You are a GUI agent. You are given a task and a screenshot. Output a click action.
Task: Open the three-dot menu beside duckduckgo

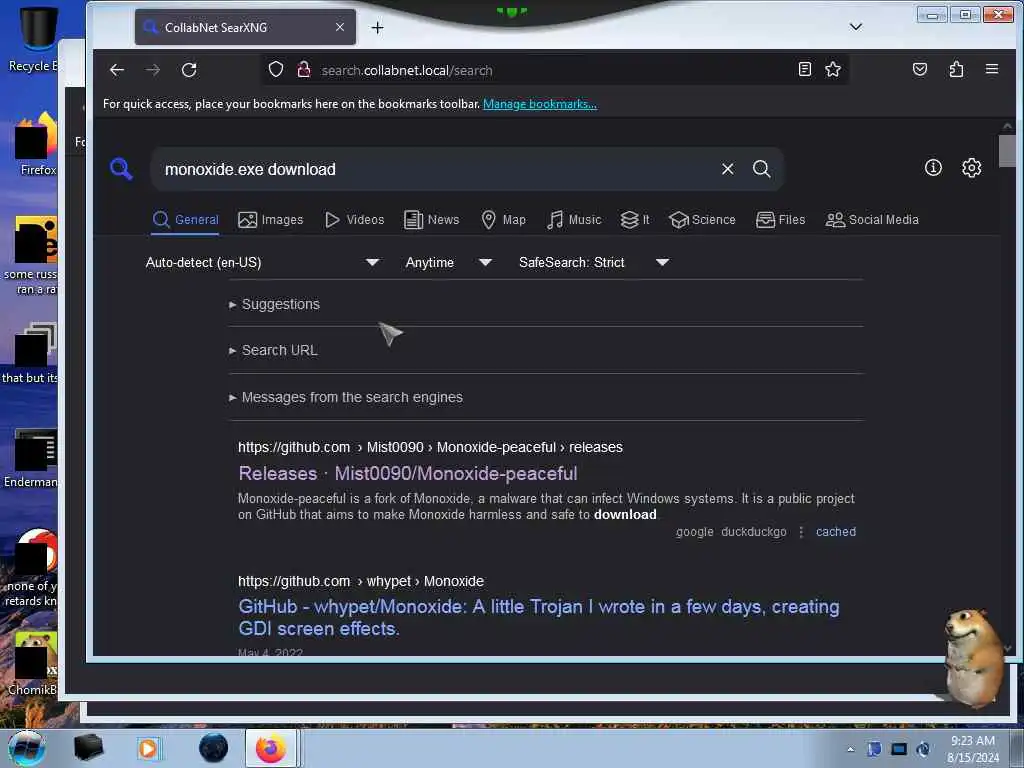pyautogui.click(x=801, y=532)
